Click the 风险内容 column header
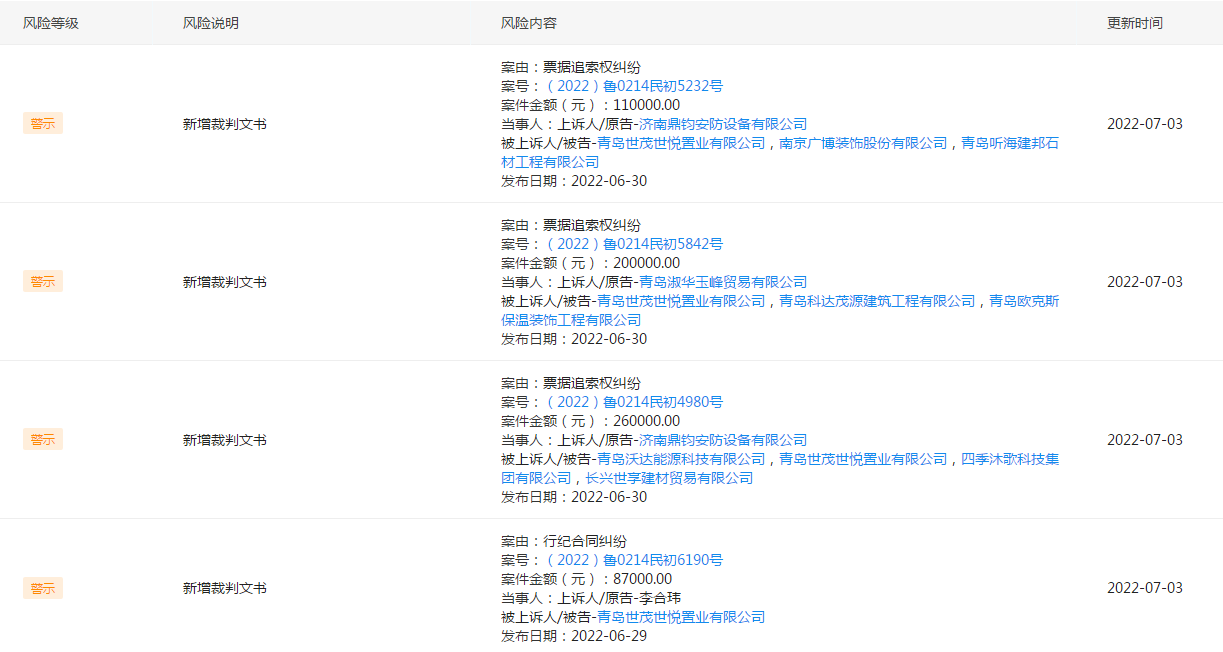Image resolution: width=1223 pixels, height=652 pixels. click(529, 23)
